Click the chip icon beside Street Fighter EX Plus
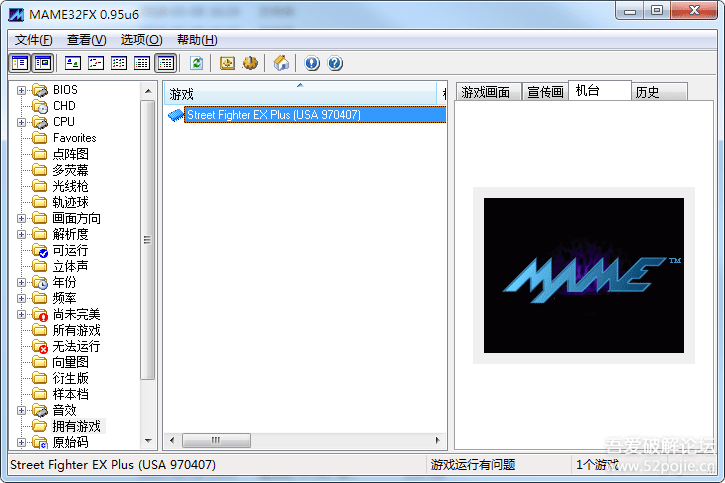Viewport: 725px width, 483px height. (x=176, y=115)
